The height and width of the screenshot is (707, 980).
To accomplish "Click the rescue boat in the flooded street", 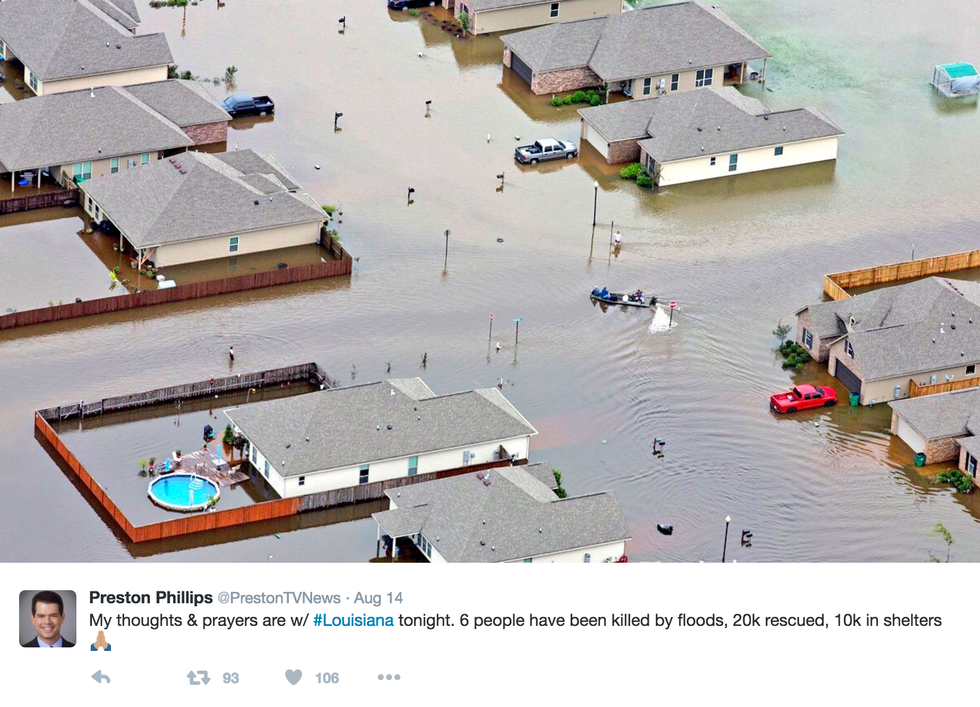I will coord(623,298).
